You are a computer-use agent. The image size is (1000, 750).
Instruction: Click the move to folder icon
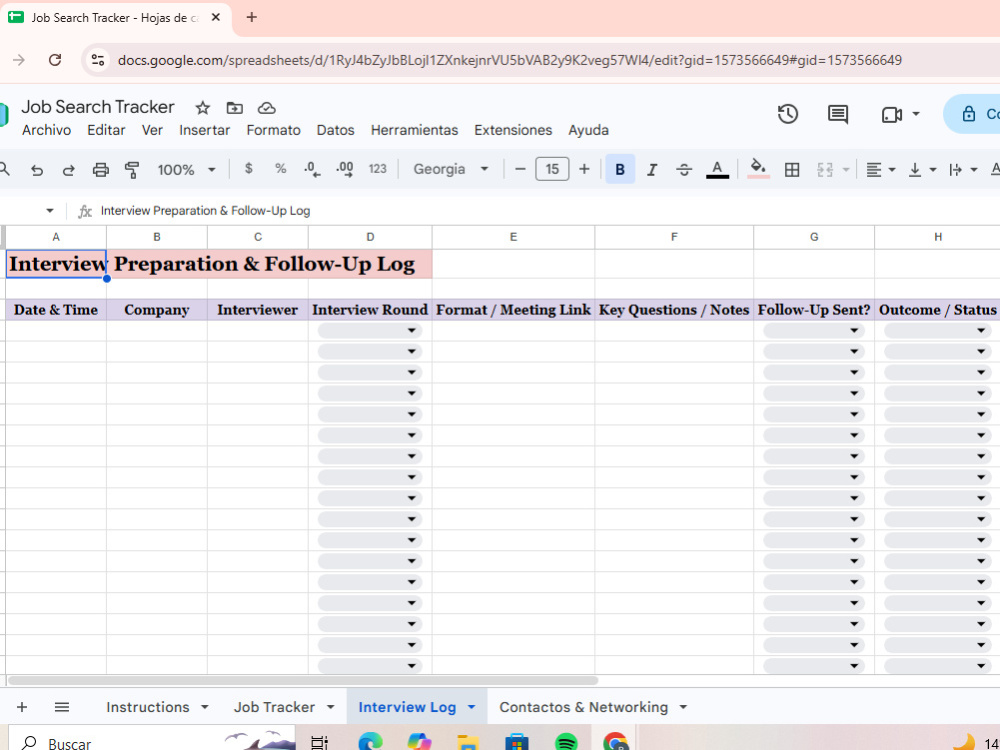point(235,108)
